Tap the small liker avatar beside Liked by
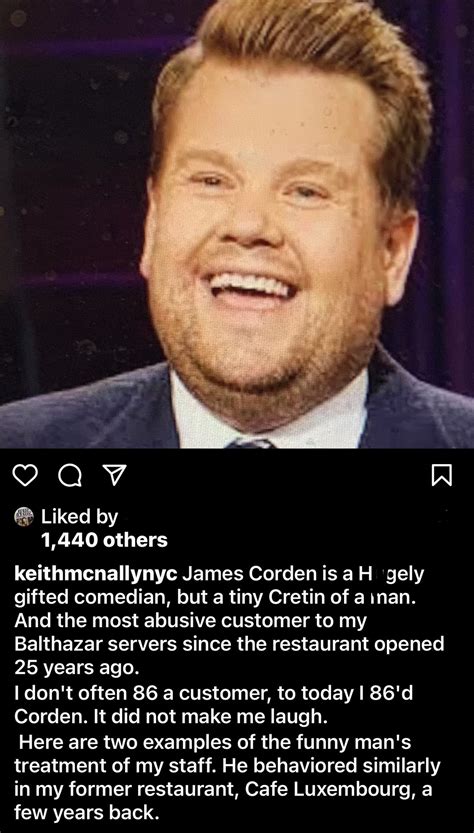The width and height of the screenshot is (474, 833). point(23,516)
